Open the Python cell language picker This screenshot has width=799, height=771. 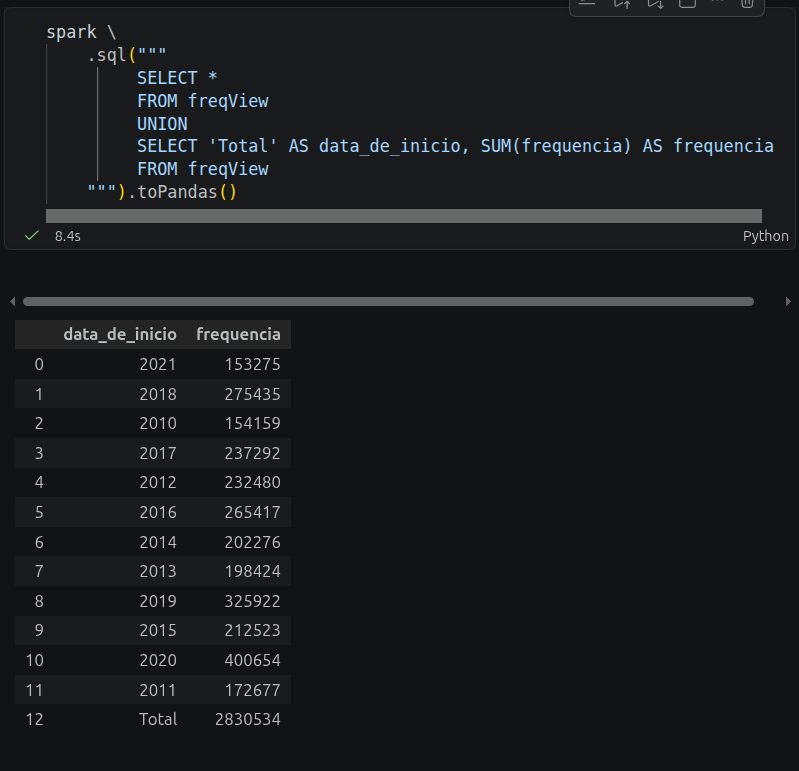coord(765,236)
